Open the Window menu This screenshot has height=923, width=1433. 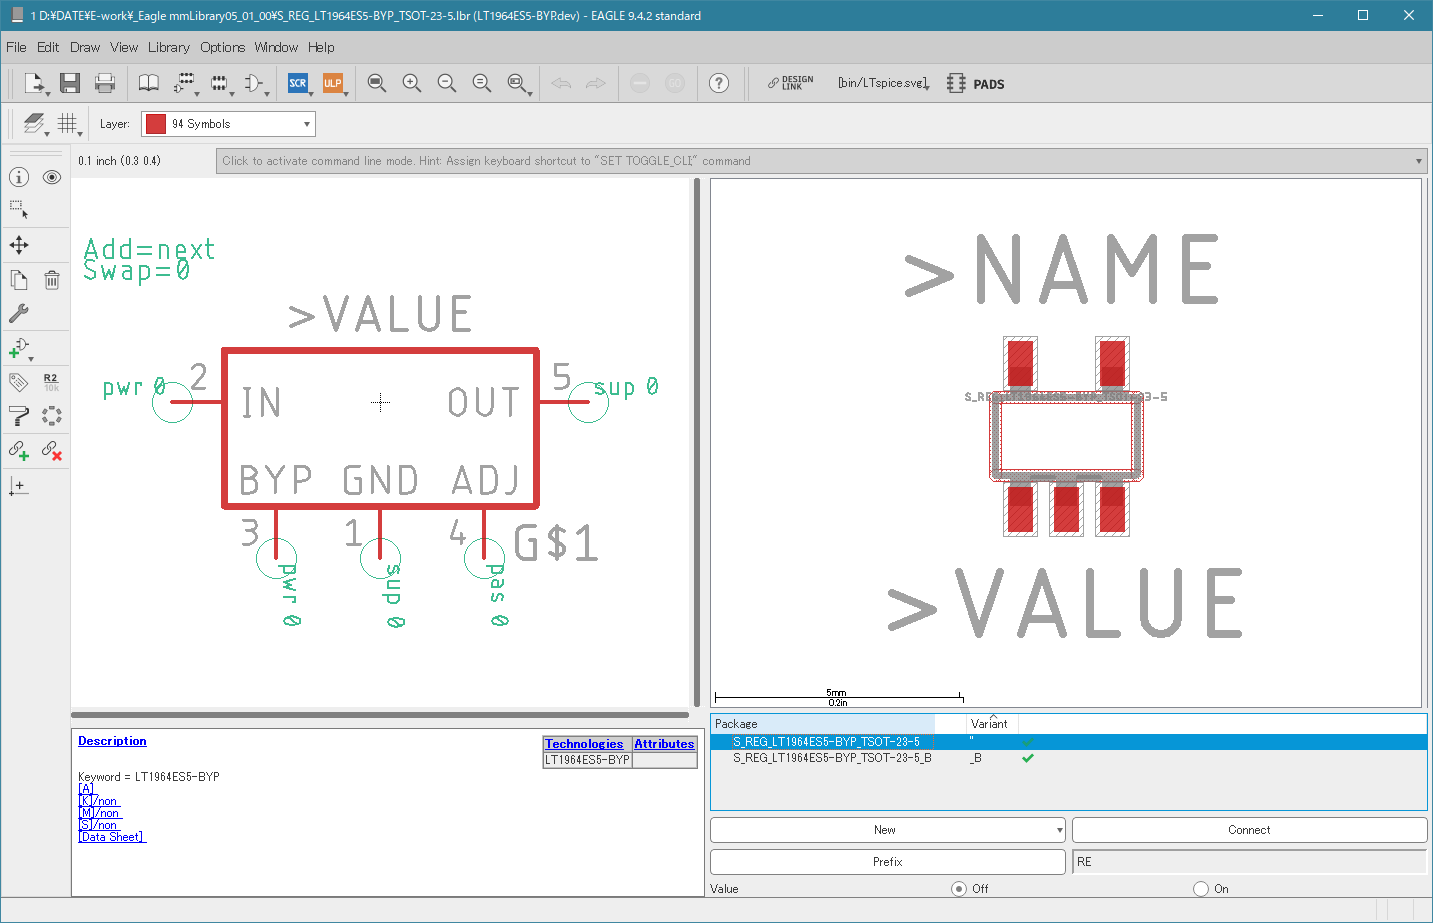(276, 47)
